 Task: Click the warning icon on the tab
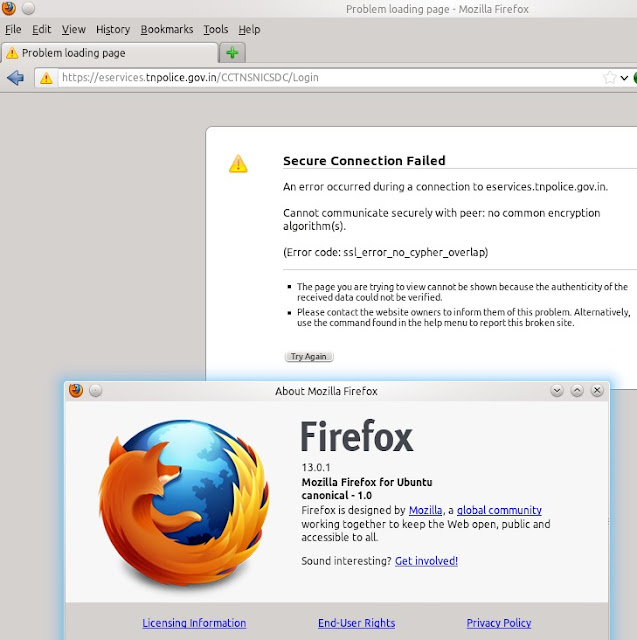tap(12, 53)
